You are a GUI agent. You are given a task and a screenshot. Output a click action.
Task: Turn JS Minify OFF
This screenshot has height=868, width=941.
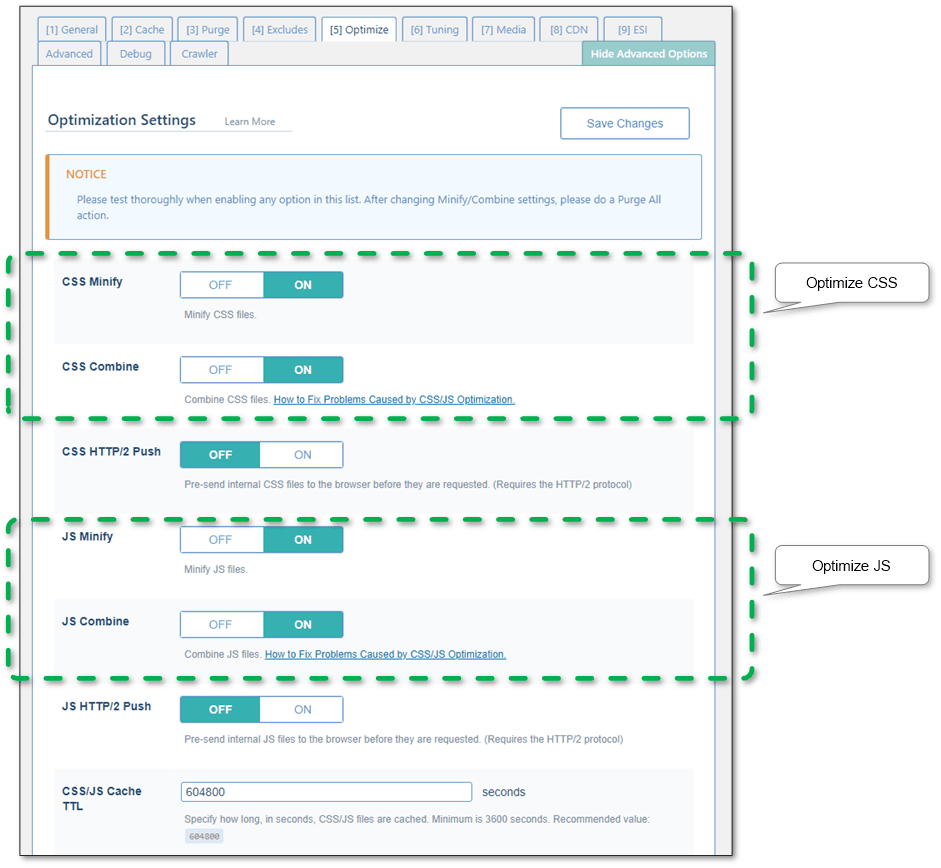(221, 540)
